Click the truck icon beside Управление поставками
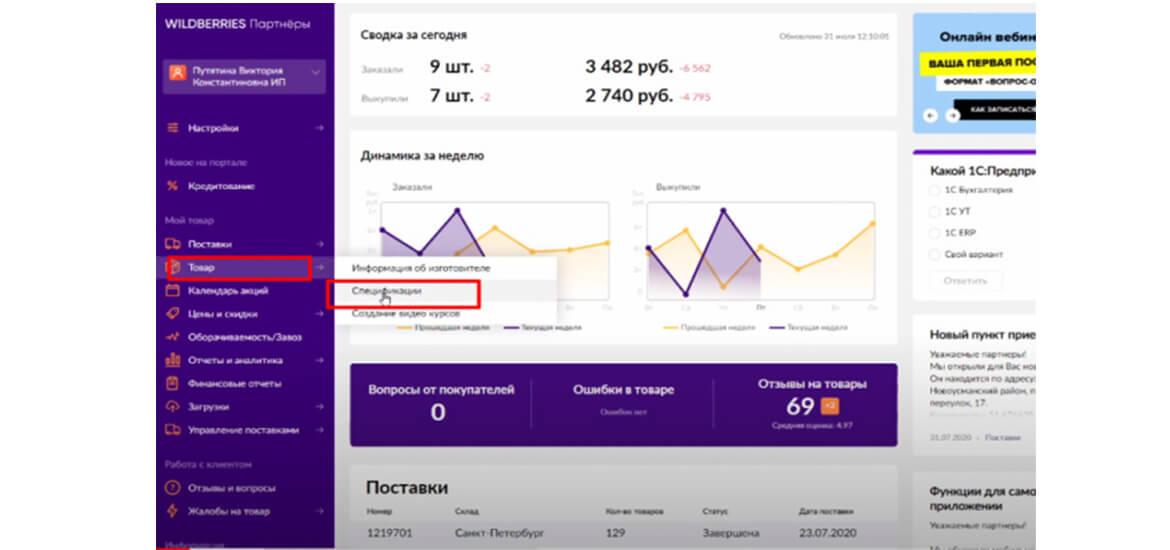Viewport: 1170px width, 550px height. click(173, 430)
